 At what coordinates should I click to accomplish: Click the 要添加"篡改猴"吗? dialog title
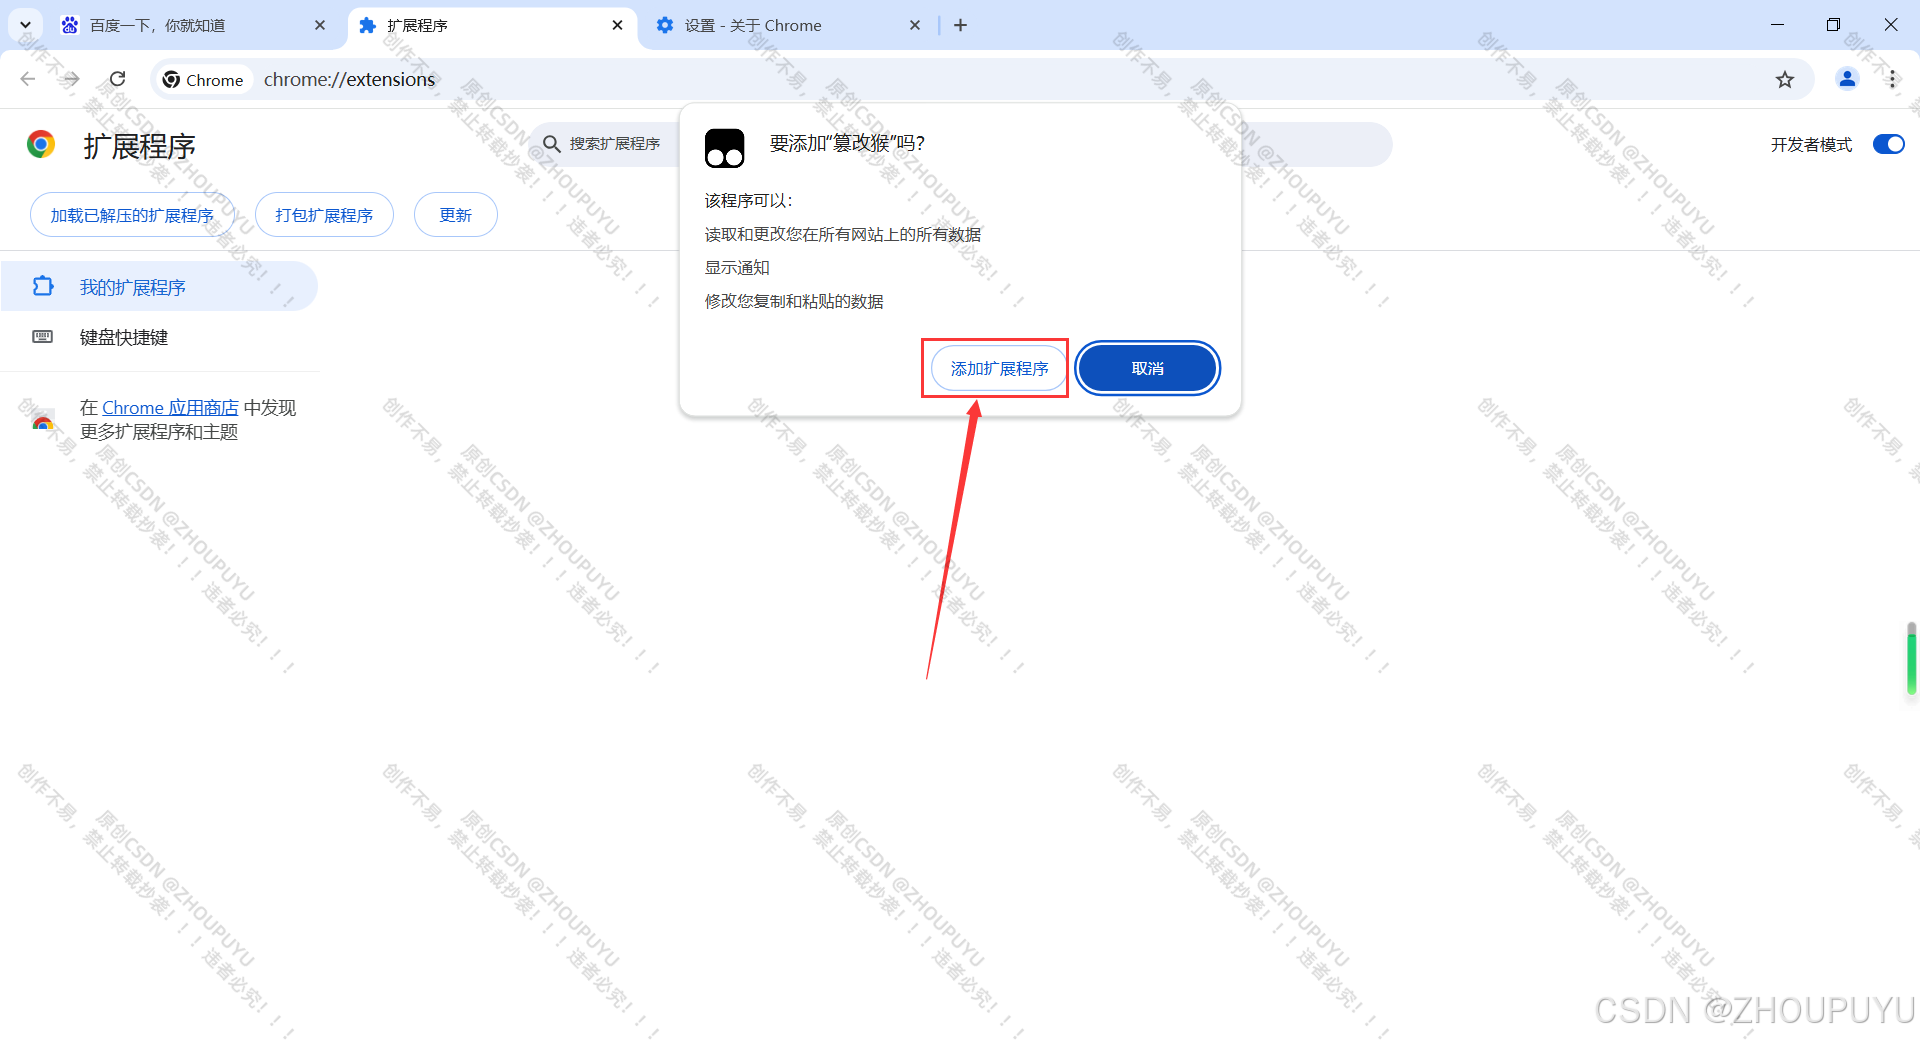point(847,143)
